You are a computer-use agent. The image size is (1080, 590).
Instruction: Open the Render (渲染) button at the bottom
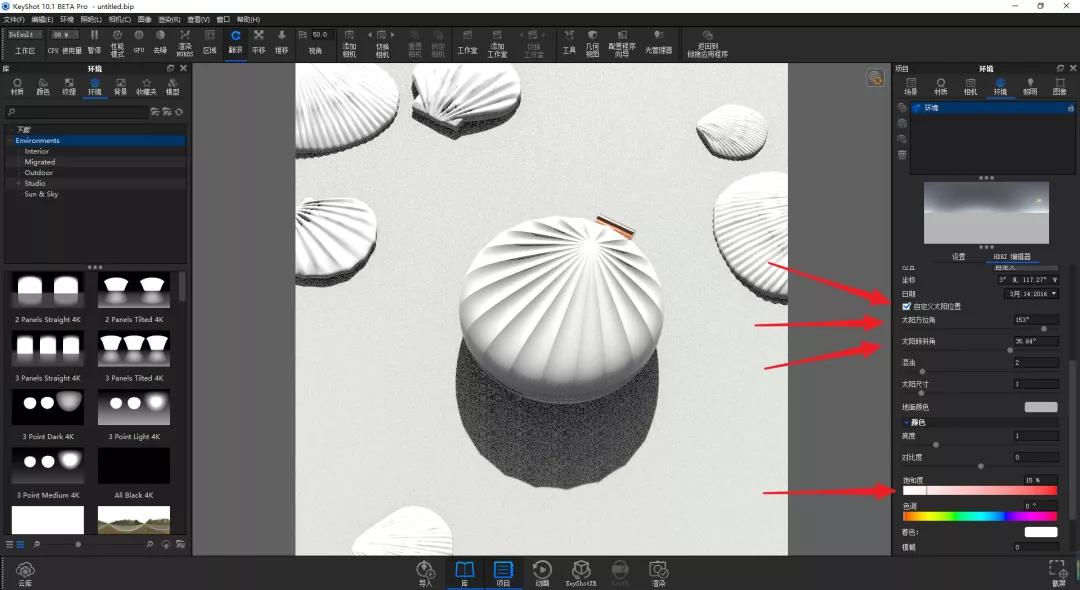658,573
